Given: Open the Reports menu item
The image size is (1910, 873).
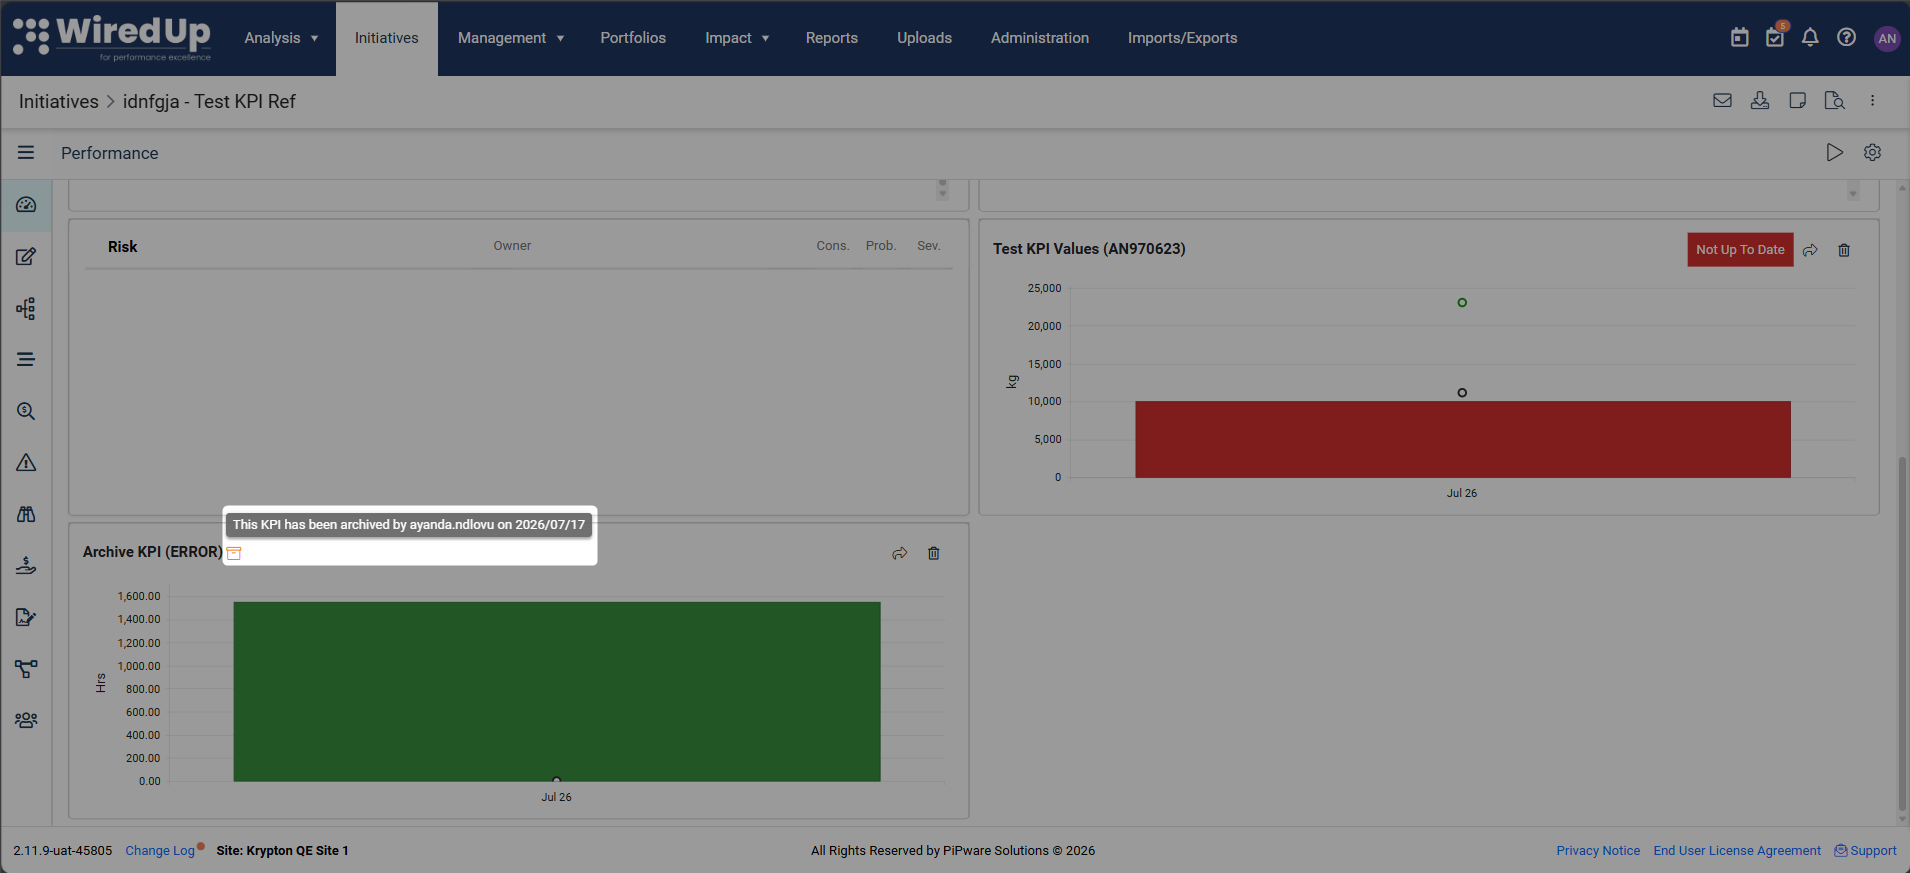Looking at the screenshot, I should coord(832,38).
